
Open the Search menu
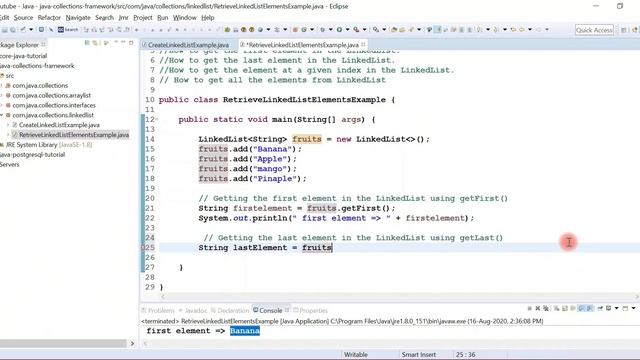tap(104, 18)
